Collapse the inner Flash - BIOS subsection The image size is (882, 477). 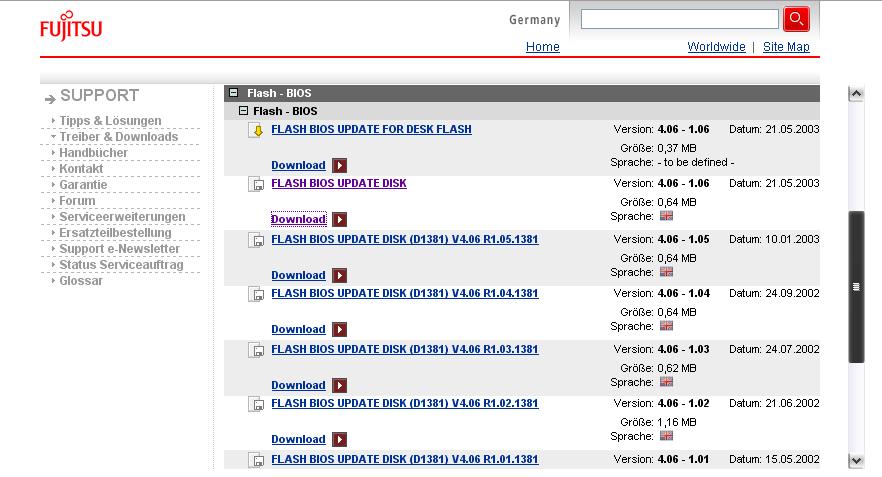[x=243, y=111]
